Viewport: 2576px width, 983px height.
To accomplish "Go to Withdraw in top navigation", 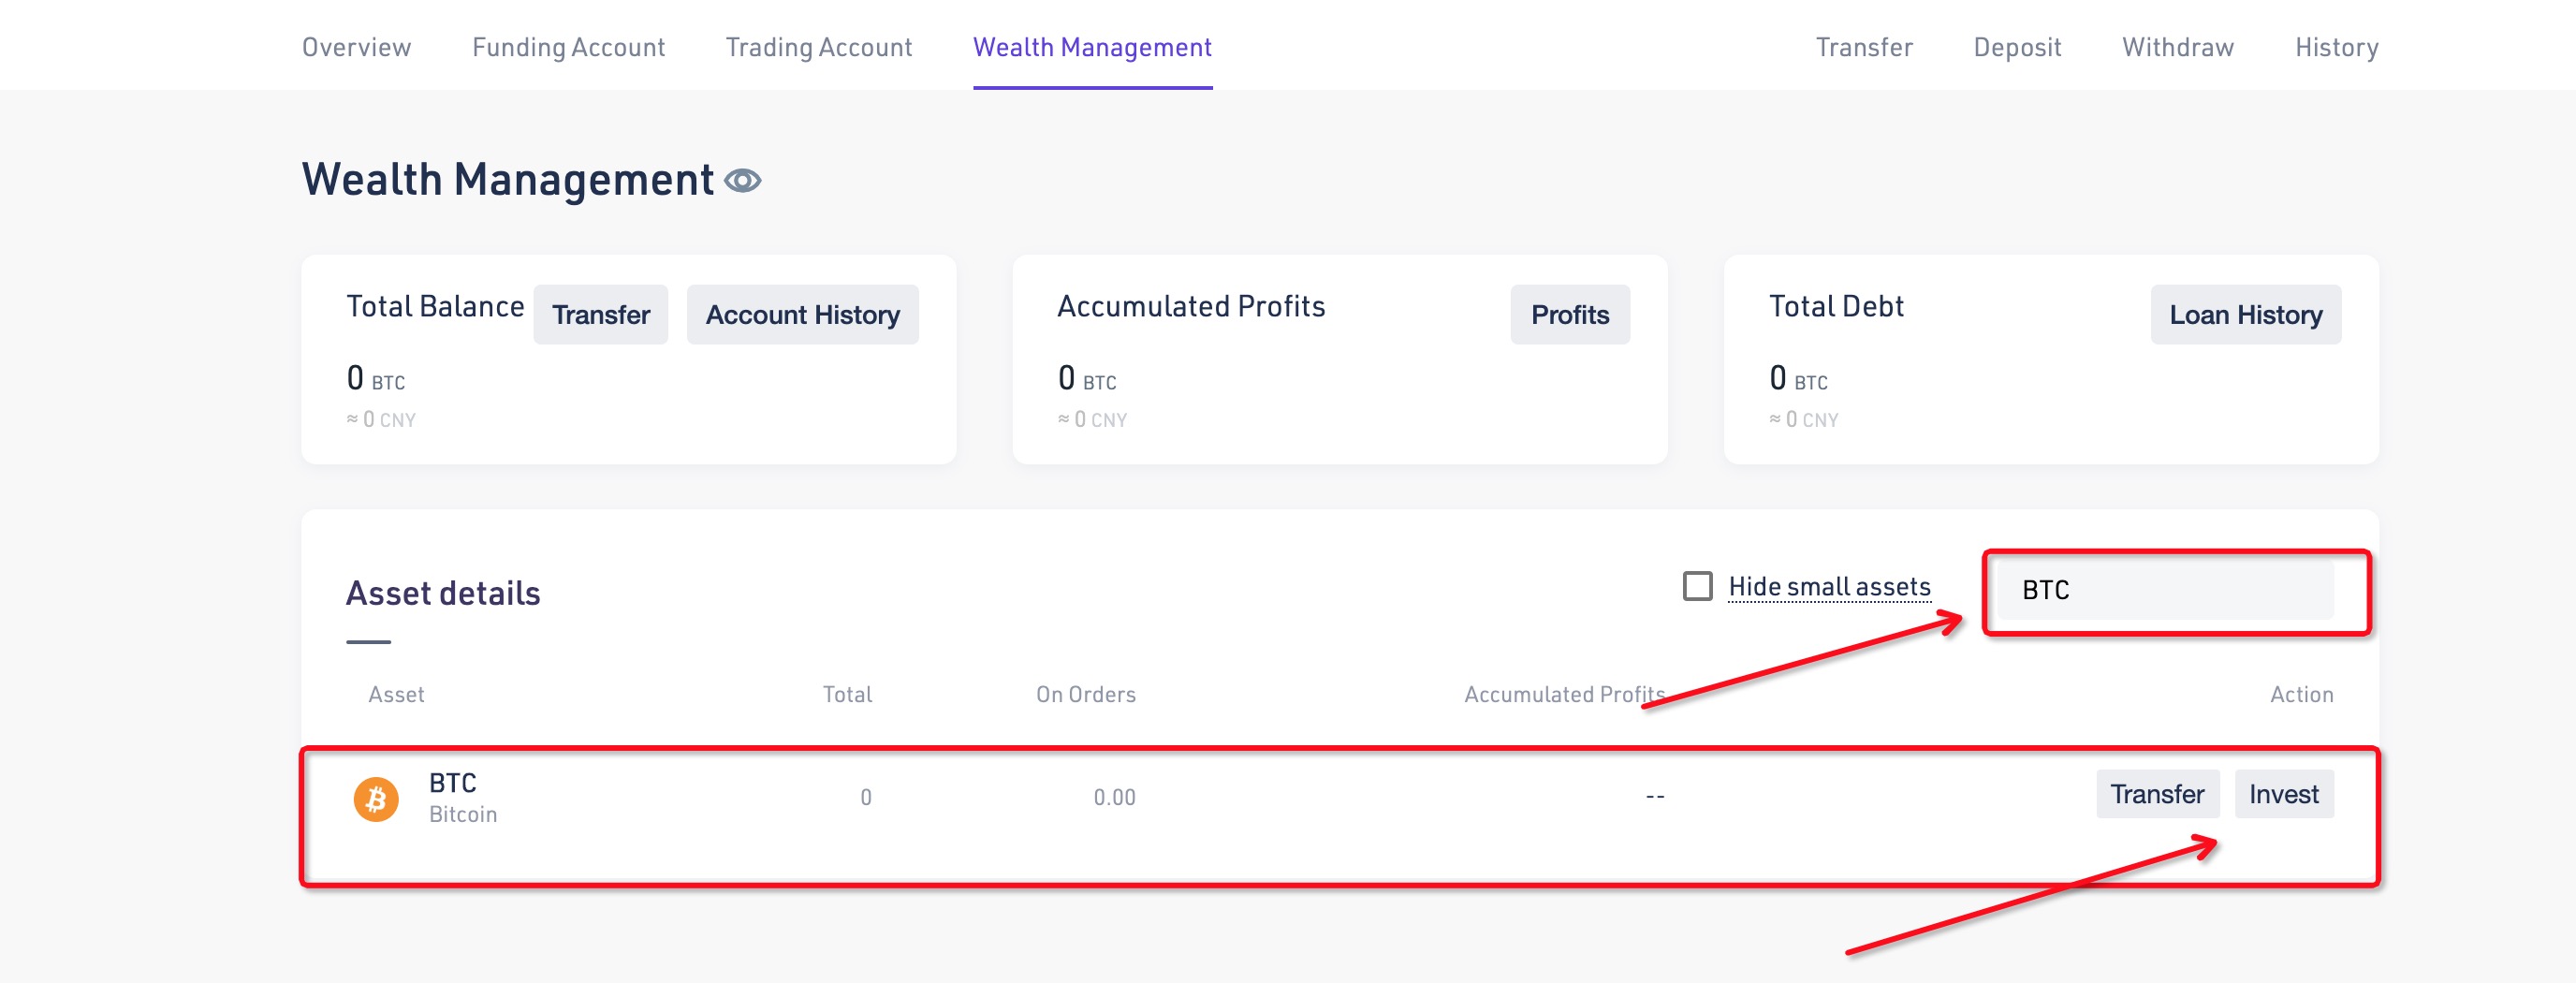I will point(2177,47).
